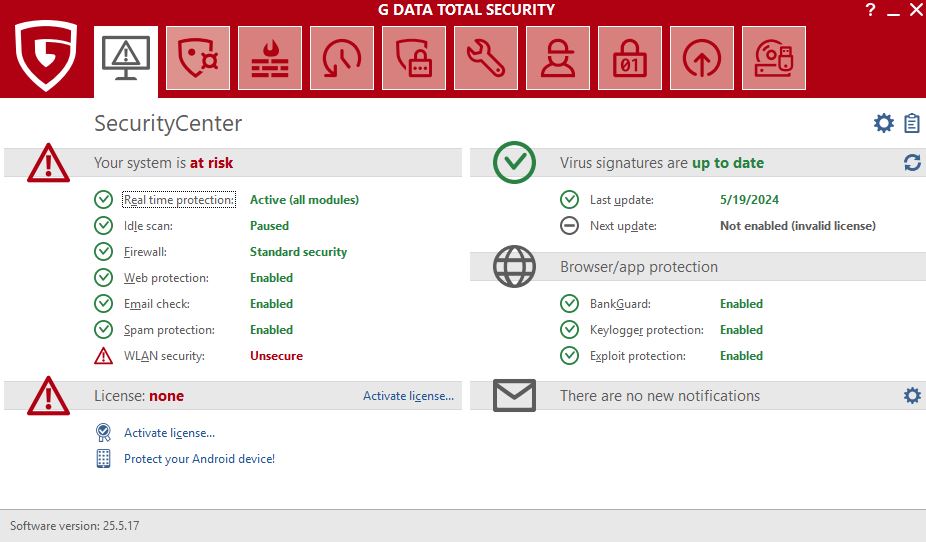Click the license ribbon badge icon
Viewport: 926px width, 542px height.
point(103,433)
